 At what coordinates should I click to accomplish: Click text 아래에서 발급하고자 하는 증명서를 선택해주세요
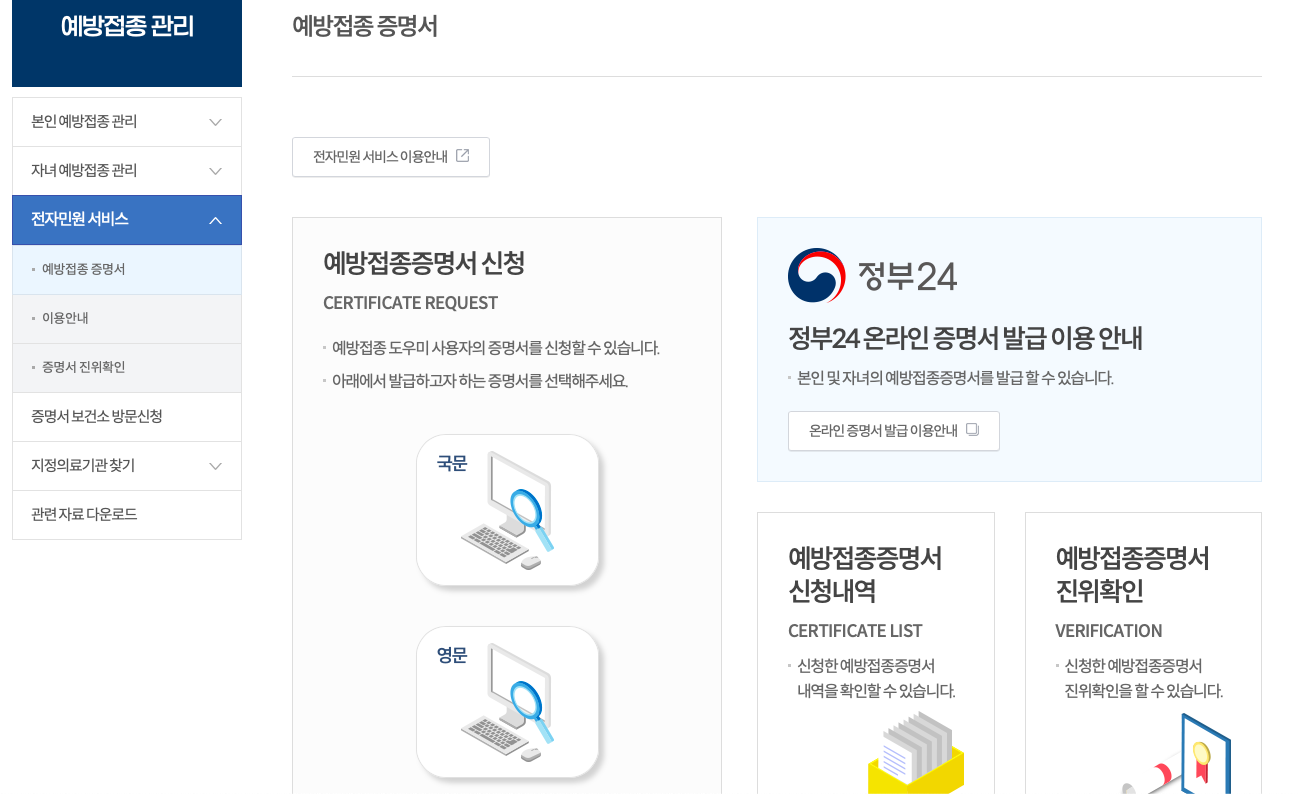point(480,381)
